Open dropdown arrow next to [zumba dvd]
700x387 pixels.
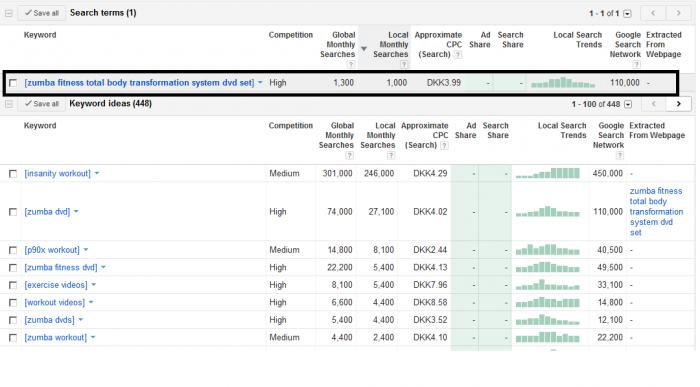click(x=76, y=212)
